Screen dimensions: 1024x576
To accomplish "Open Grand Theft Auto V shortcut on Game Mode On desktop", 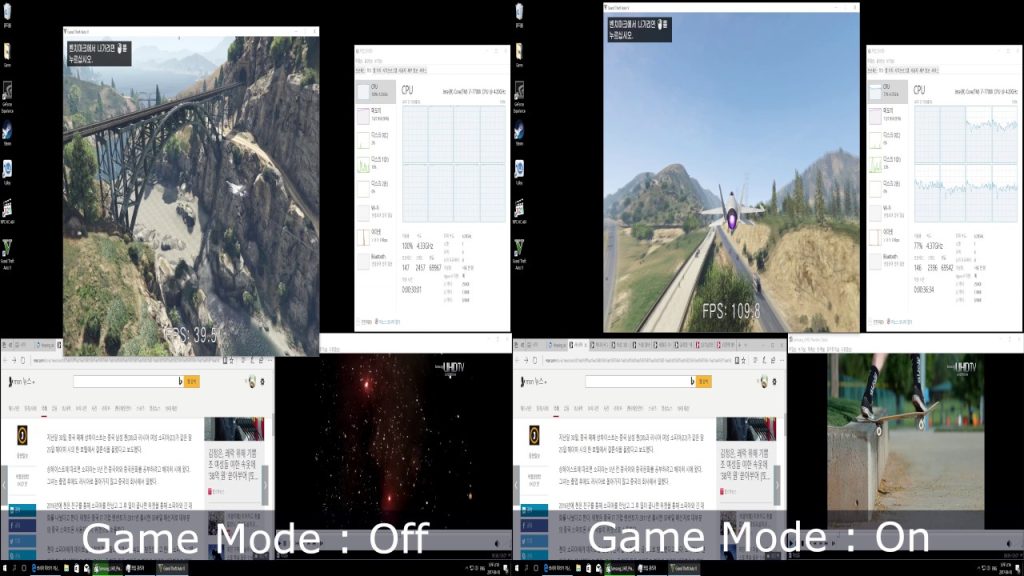I will point(519,245).
